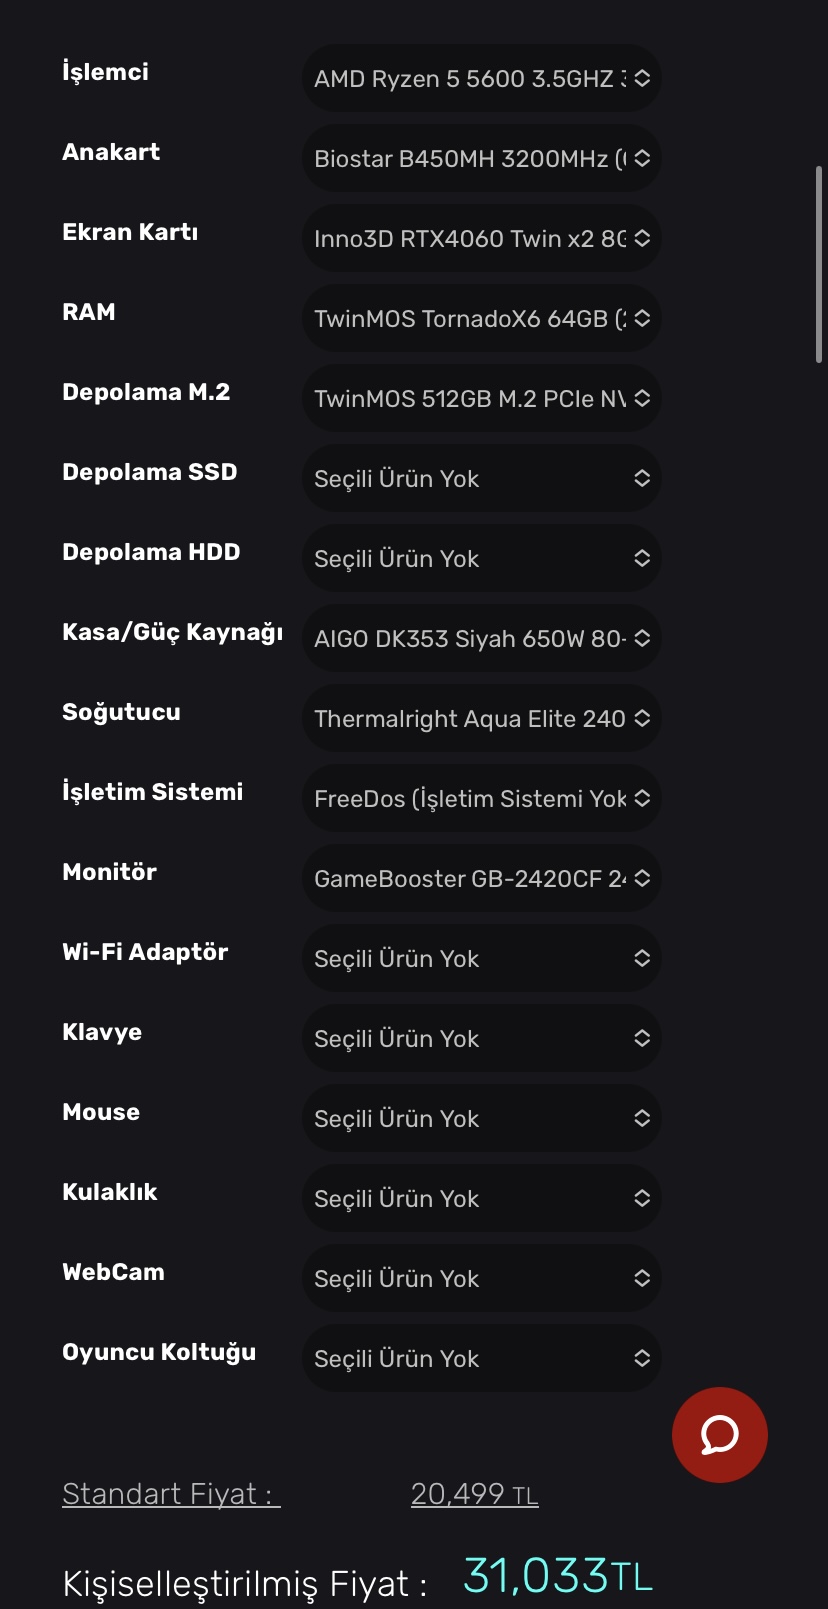
Task: Open the Ekran Kartı RTX4060 dropdown
Action: click(481, 239)
